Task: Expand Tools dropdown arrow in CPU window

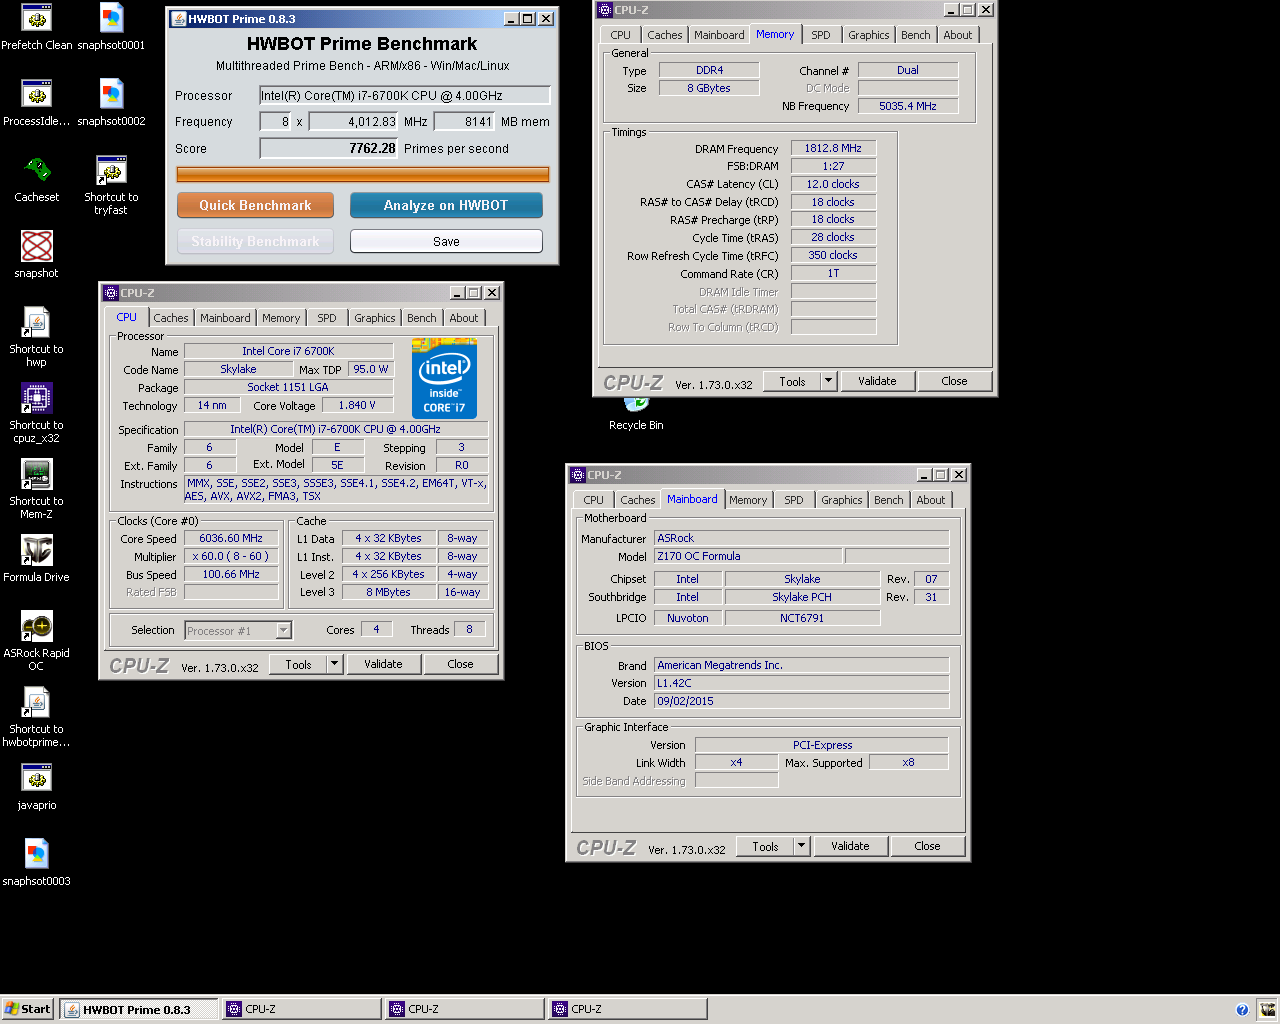Action: (x=335, y=664)
